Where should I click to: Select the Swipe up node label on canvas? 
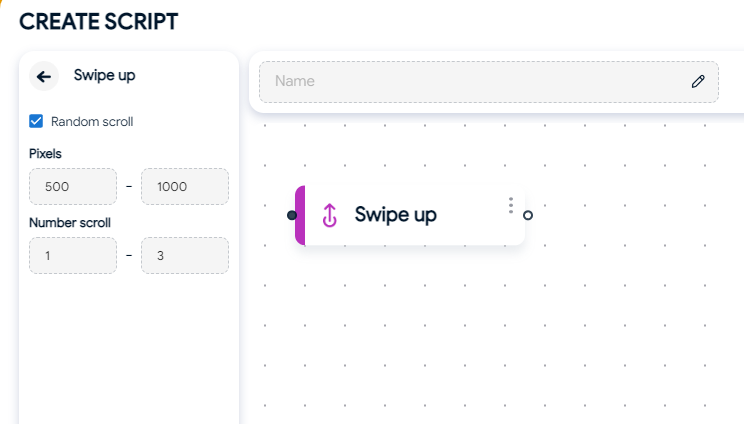click(396, 215)
